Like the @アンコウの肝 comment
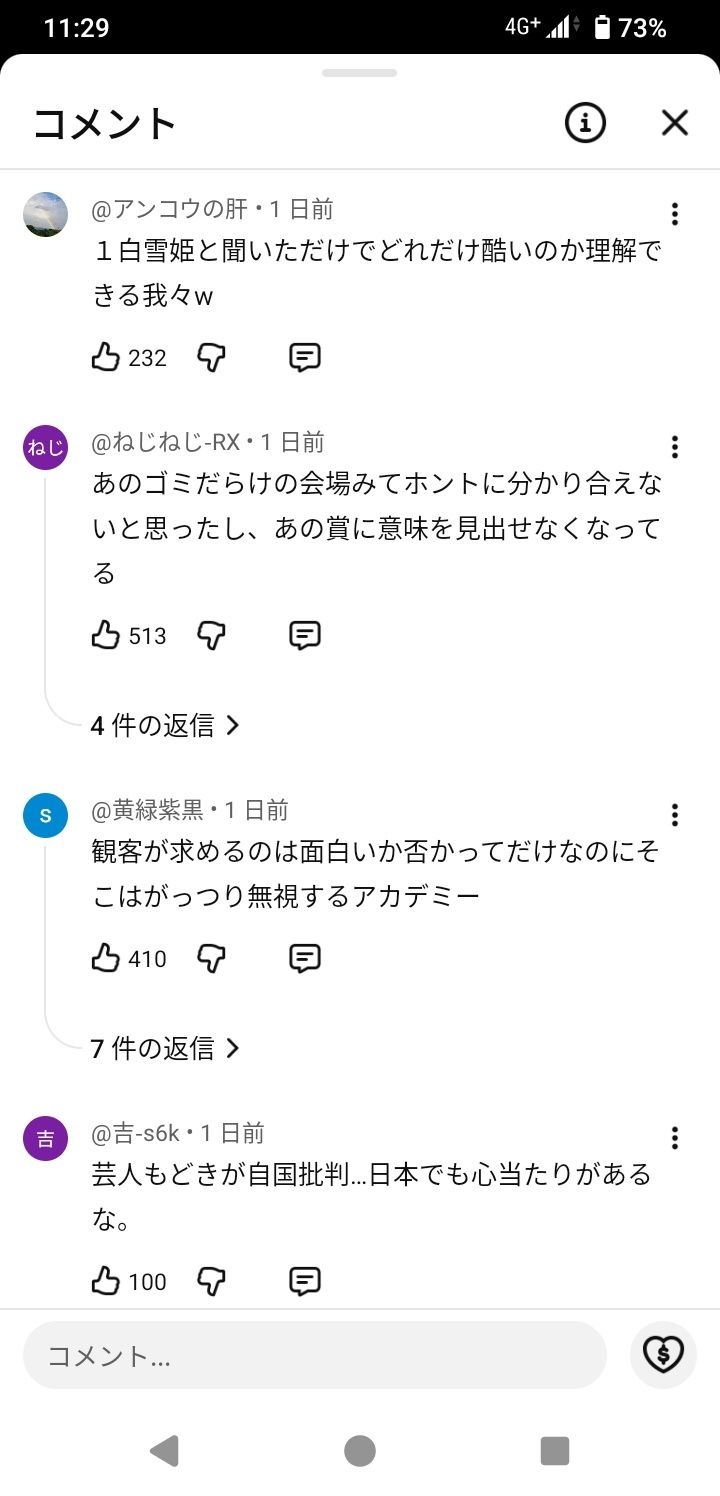 (x=106, y=357)
